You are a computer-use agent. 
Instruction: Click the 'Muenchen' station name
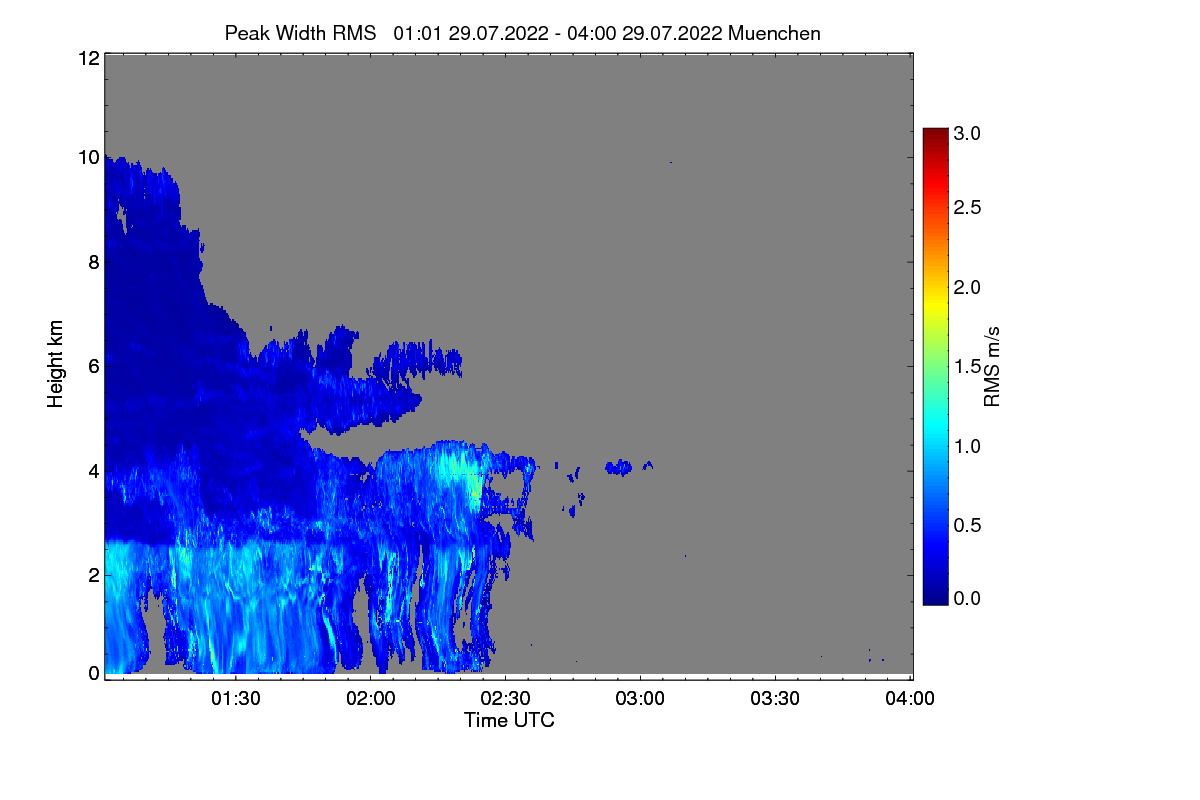775,33
